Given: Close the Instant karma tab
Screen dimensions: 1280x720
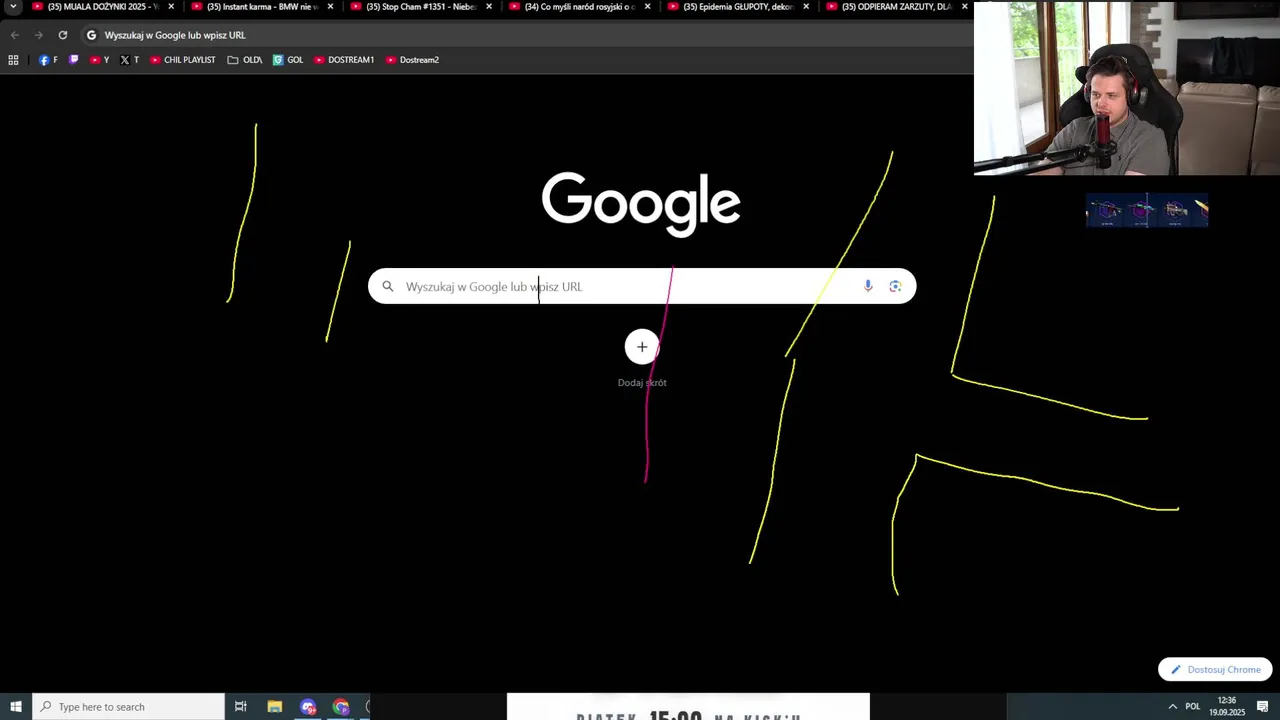Looking at the screenshot, I should (x=330, y=7).
